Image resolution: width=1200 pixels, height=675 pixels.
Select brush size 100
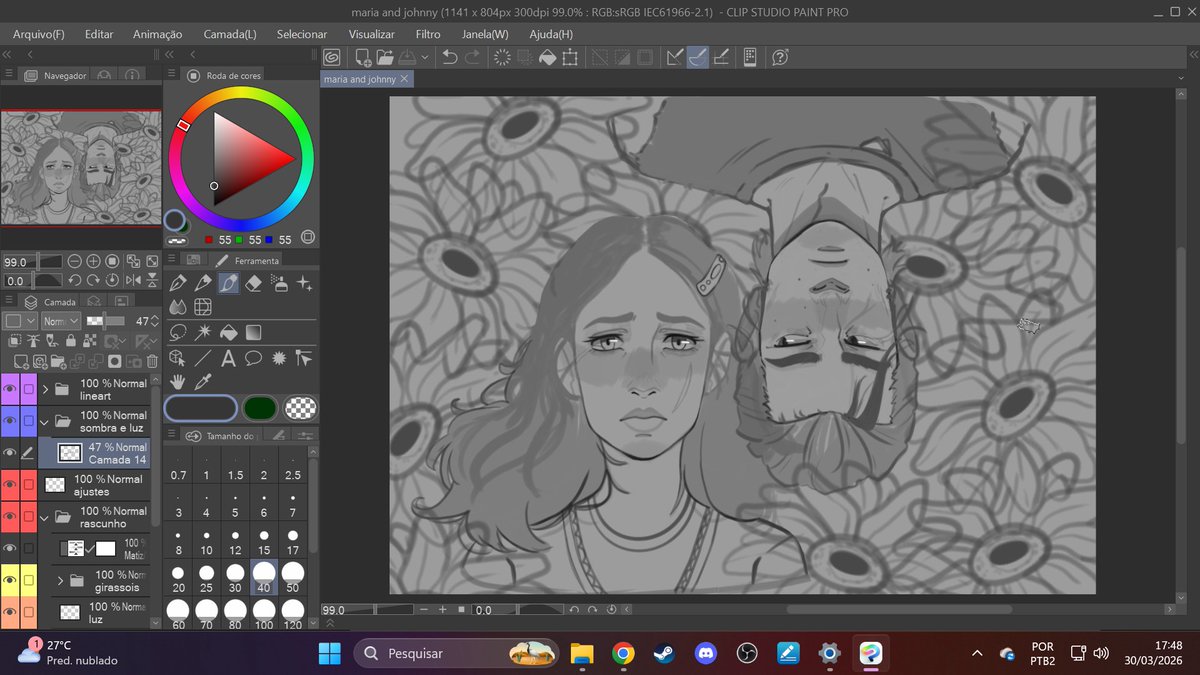click(264, 615)
